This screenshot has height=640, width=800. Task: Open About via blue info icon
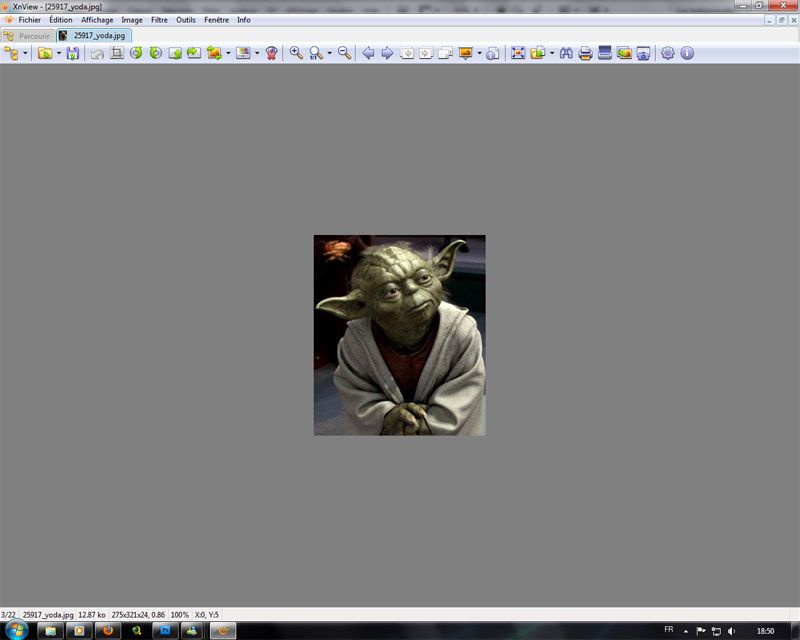[687, 53]
